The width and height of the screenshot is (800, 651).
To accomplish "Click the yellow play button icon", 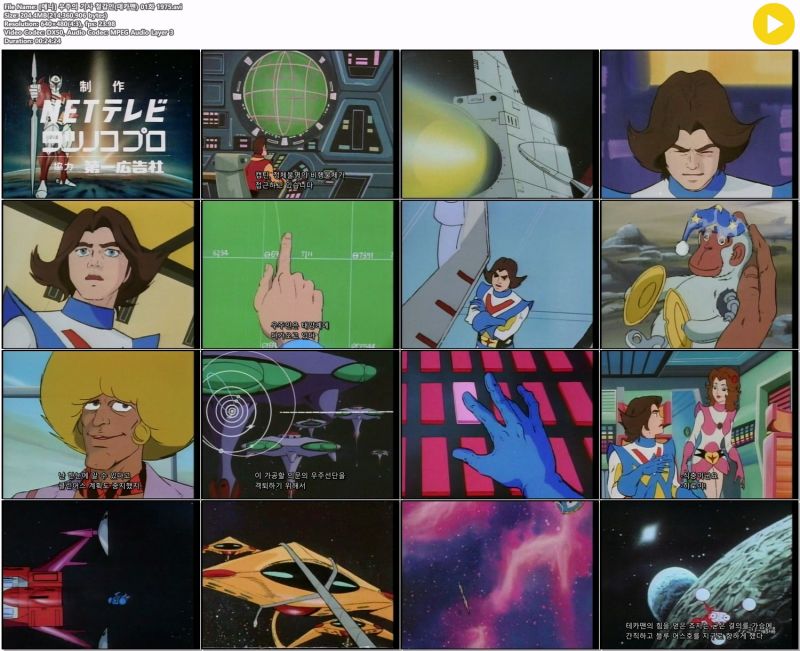I will pos(773,24).
